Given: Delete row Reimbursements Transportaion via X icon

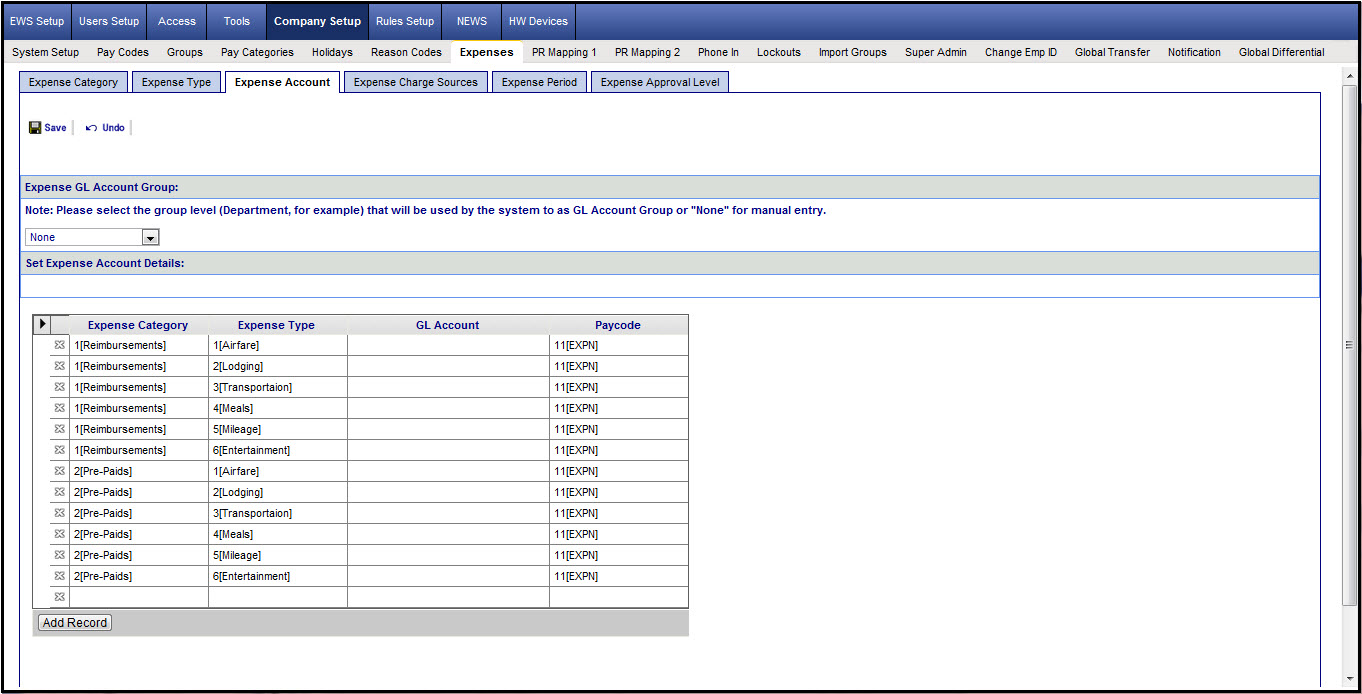Looking at the screenshot, I should [59, 387].
